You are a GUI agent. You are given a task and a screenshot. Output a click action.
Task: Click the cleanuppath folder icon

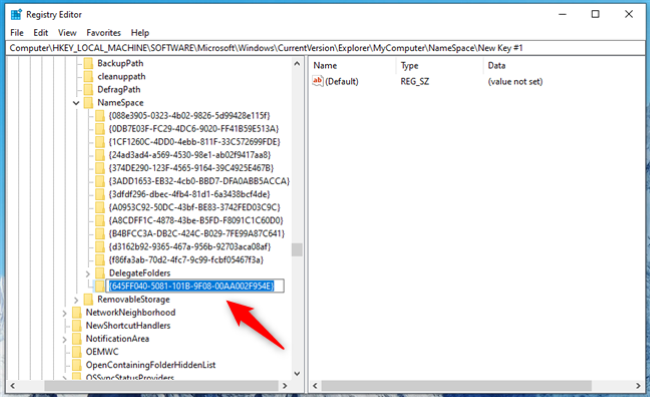pos(88,77)
